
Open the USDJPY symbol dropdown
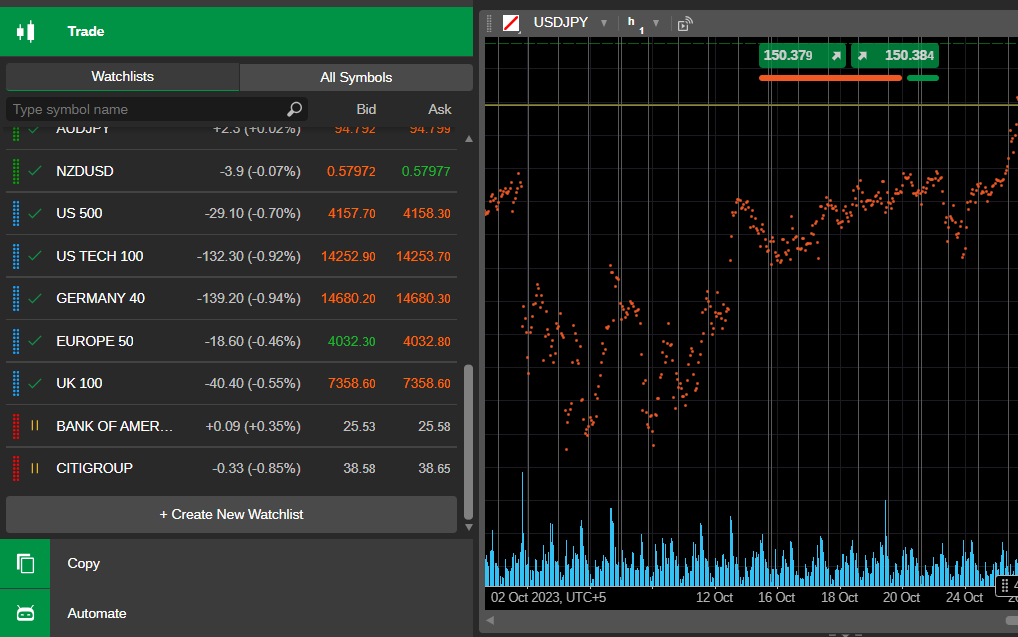604,23
